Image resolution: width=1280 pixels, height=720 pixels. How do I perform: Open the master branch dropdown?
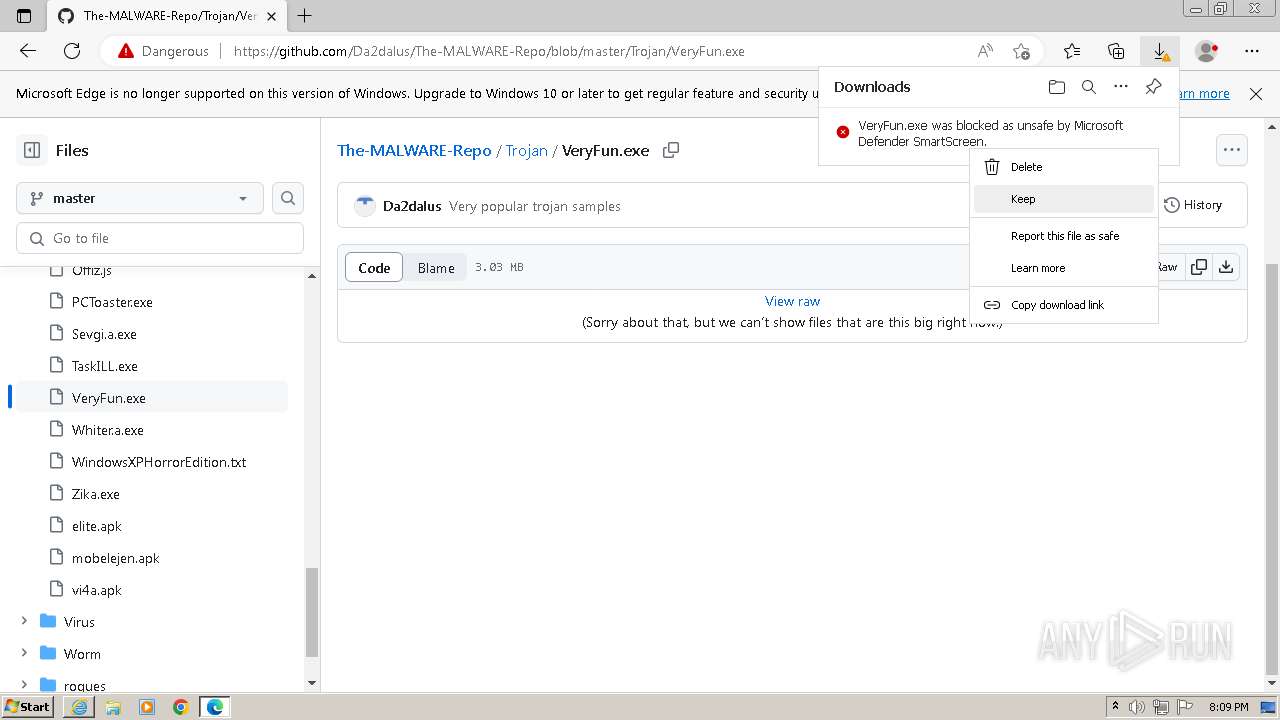(x=140, y=198)
